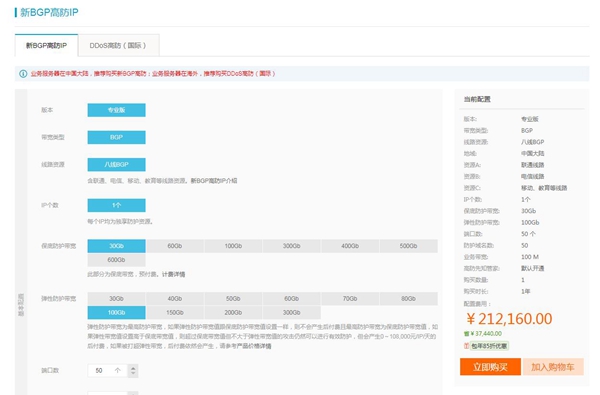Select the 专业版 version option
Screen dimensions: 600x395
point(116,110)
